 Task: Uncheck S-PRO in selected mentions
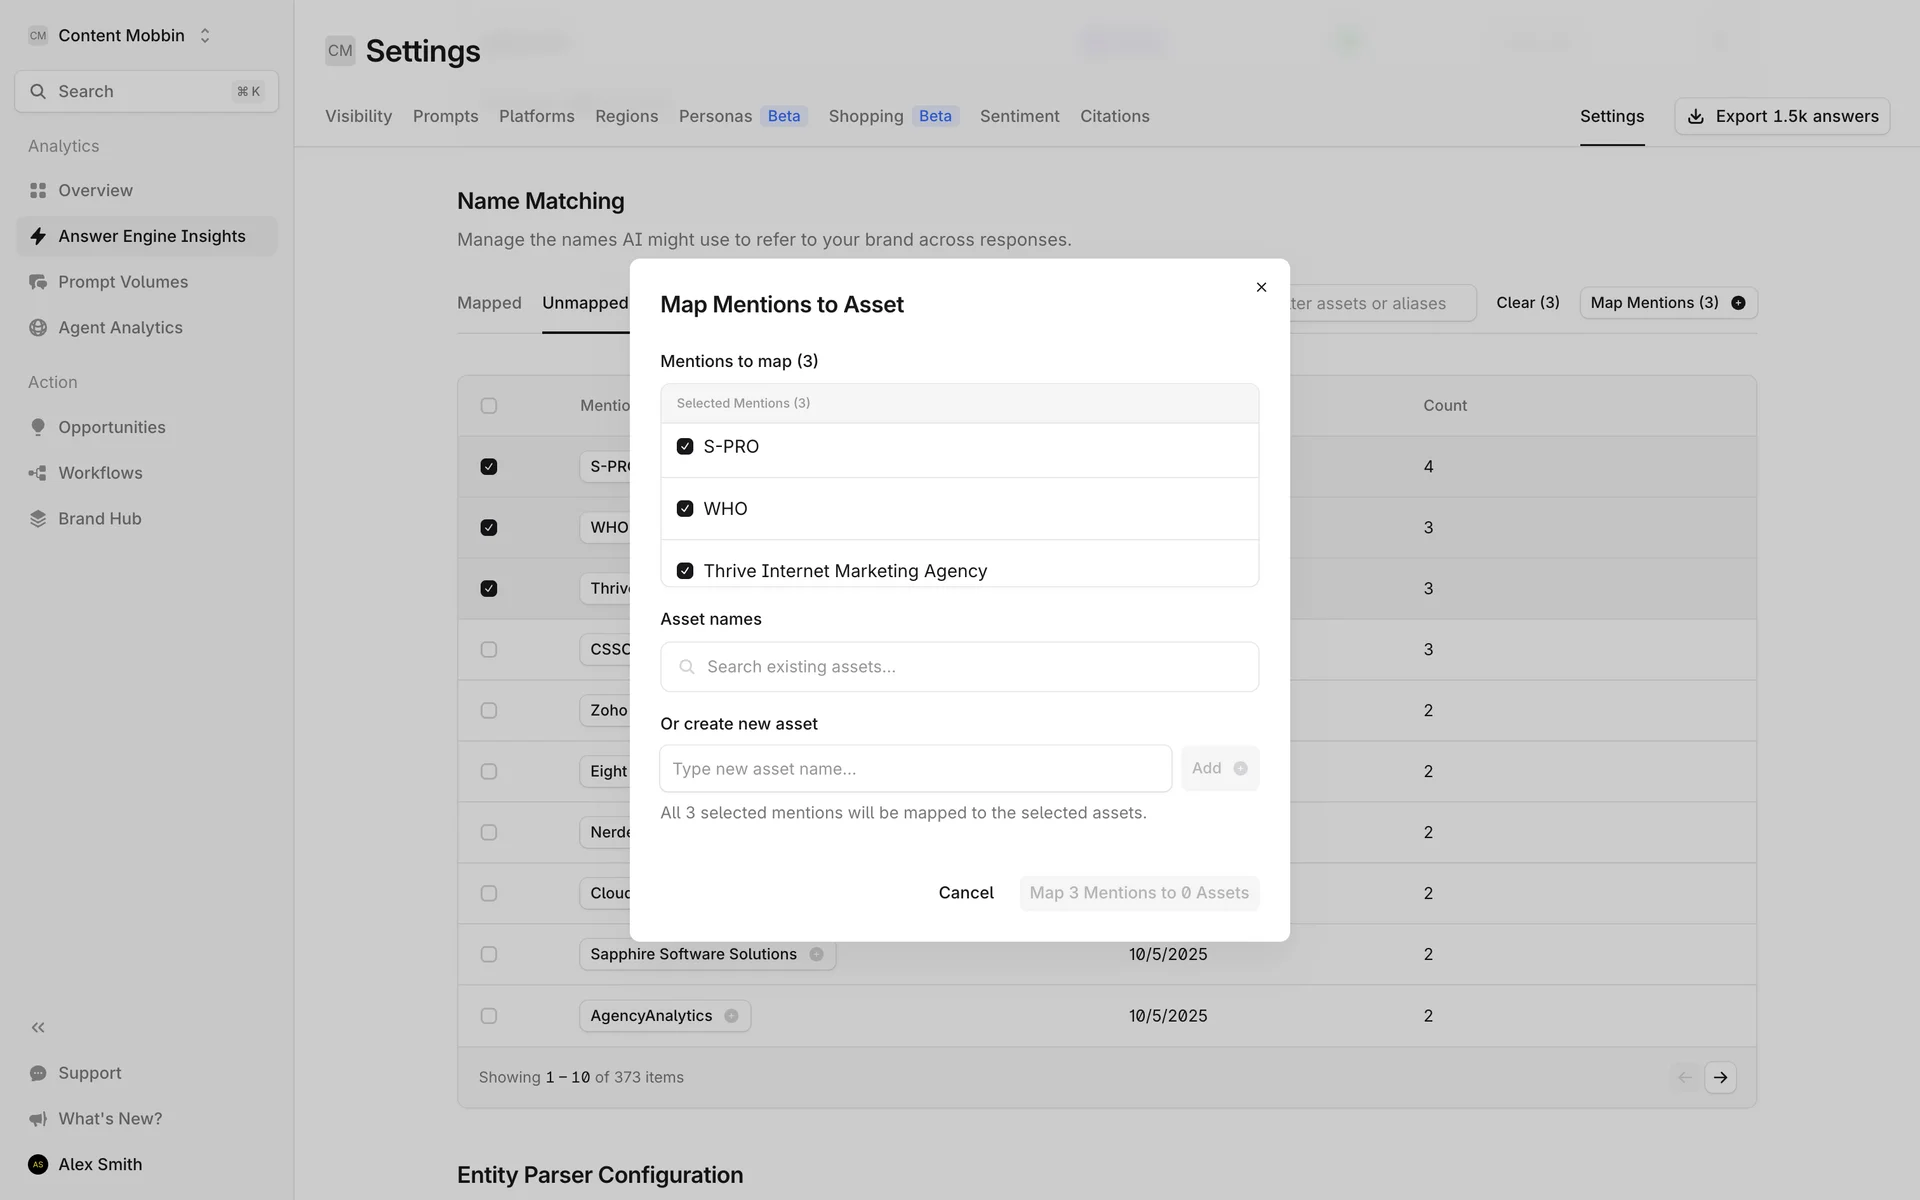click(685, 447)
